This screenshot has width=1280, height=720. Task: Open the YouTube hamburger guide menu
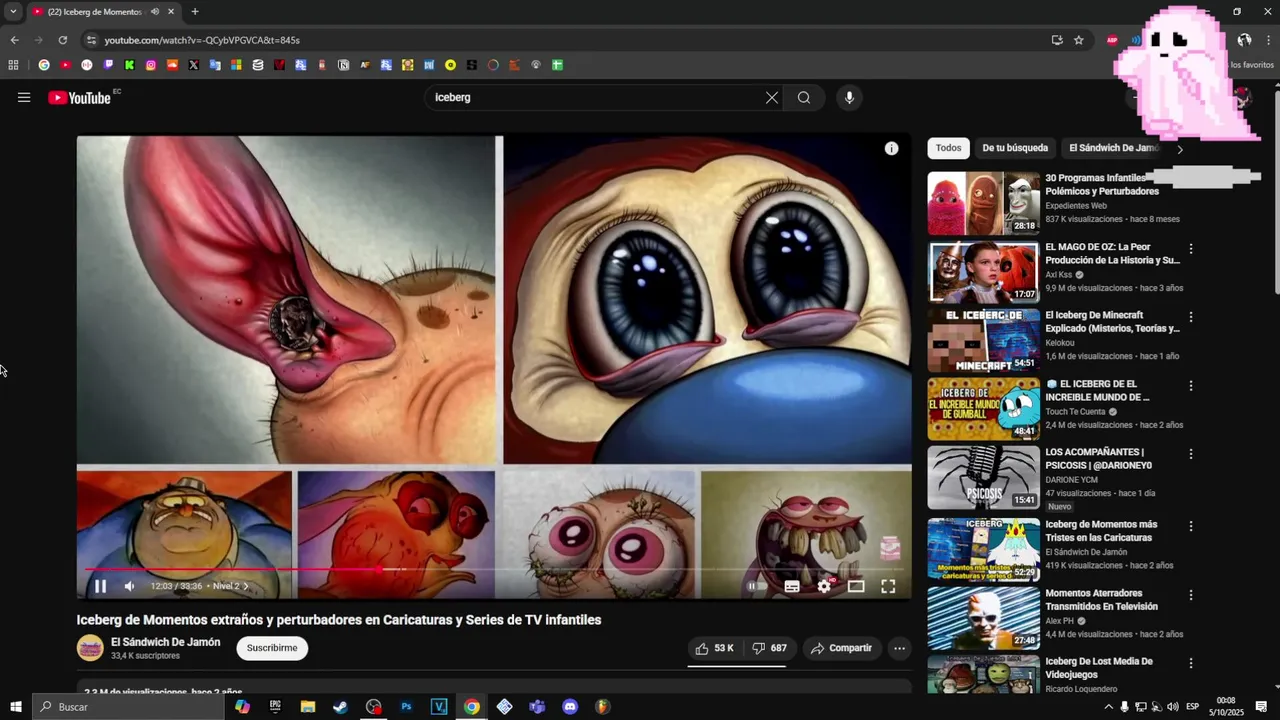24,97
